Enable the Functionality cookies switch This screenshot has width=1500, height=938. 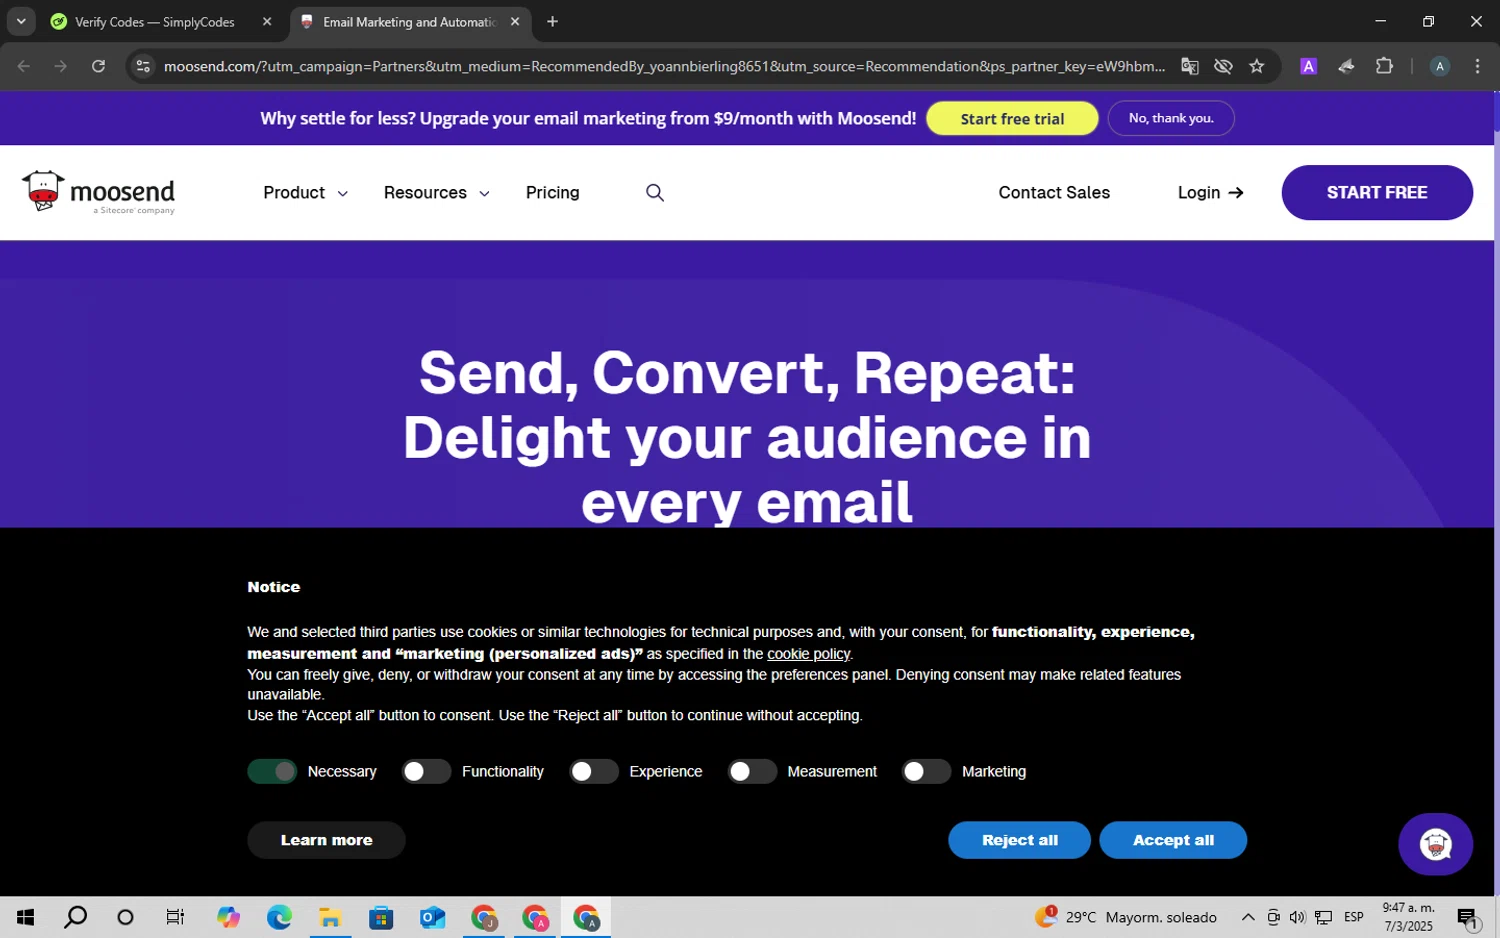point(426,771)
